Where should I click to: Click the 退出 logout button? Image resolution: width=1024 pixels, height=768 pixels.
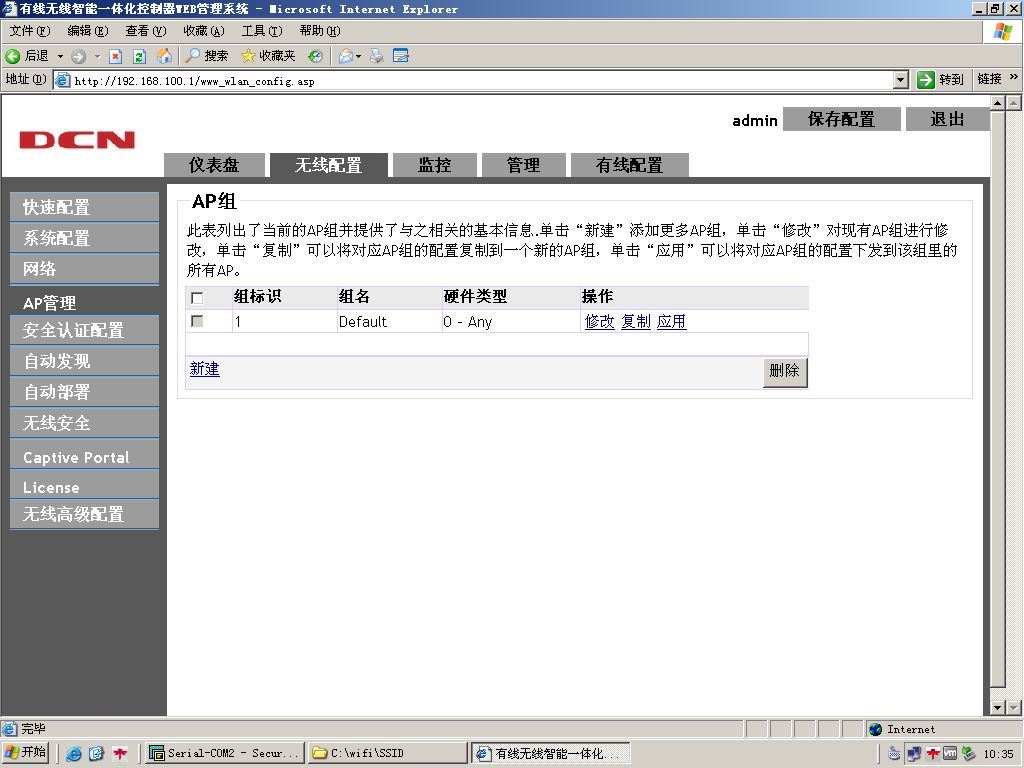[x=947, y=120]
